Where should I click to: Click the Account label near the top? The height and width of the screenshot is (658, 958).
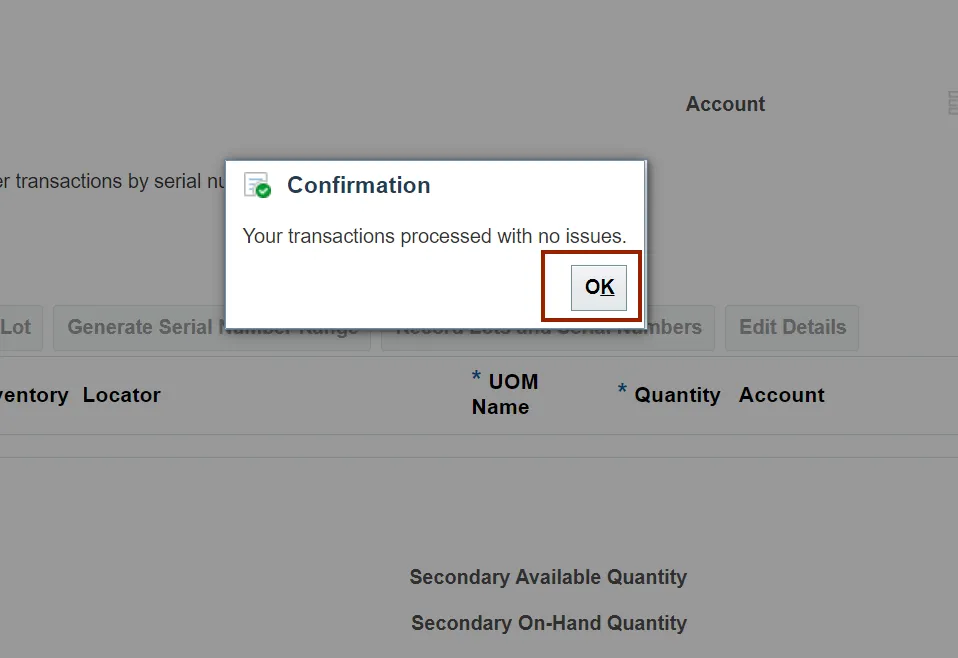tap(725, 104)
